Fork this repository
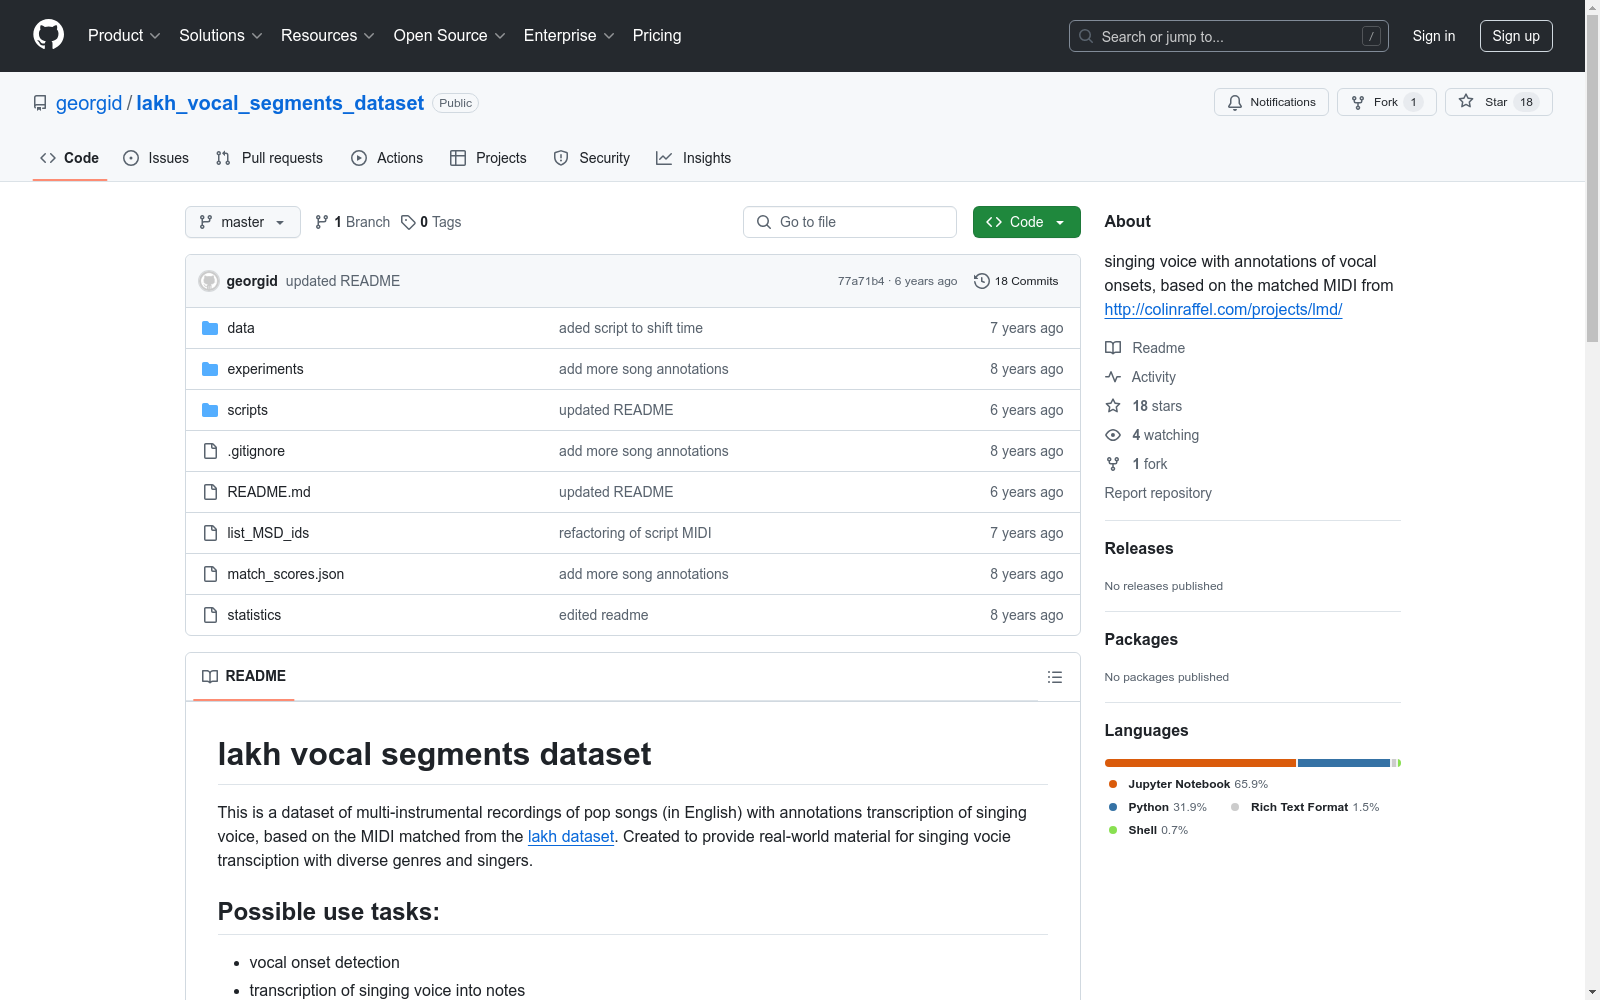This screenshot has height=1000, width=1600. 1386,102
